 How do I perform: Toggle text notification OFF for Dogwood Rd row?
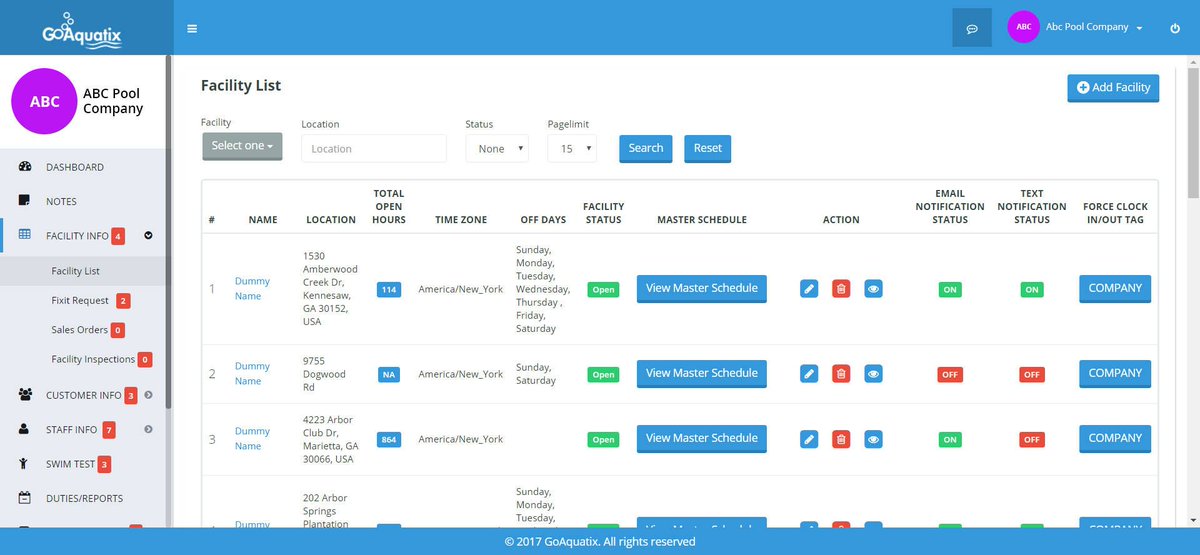point(1032,374)
